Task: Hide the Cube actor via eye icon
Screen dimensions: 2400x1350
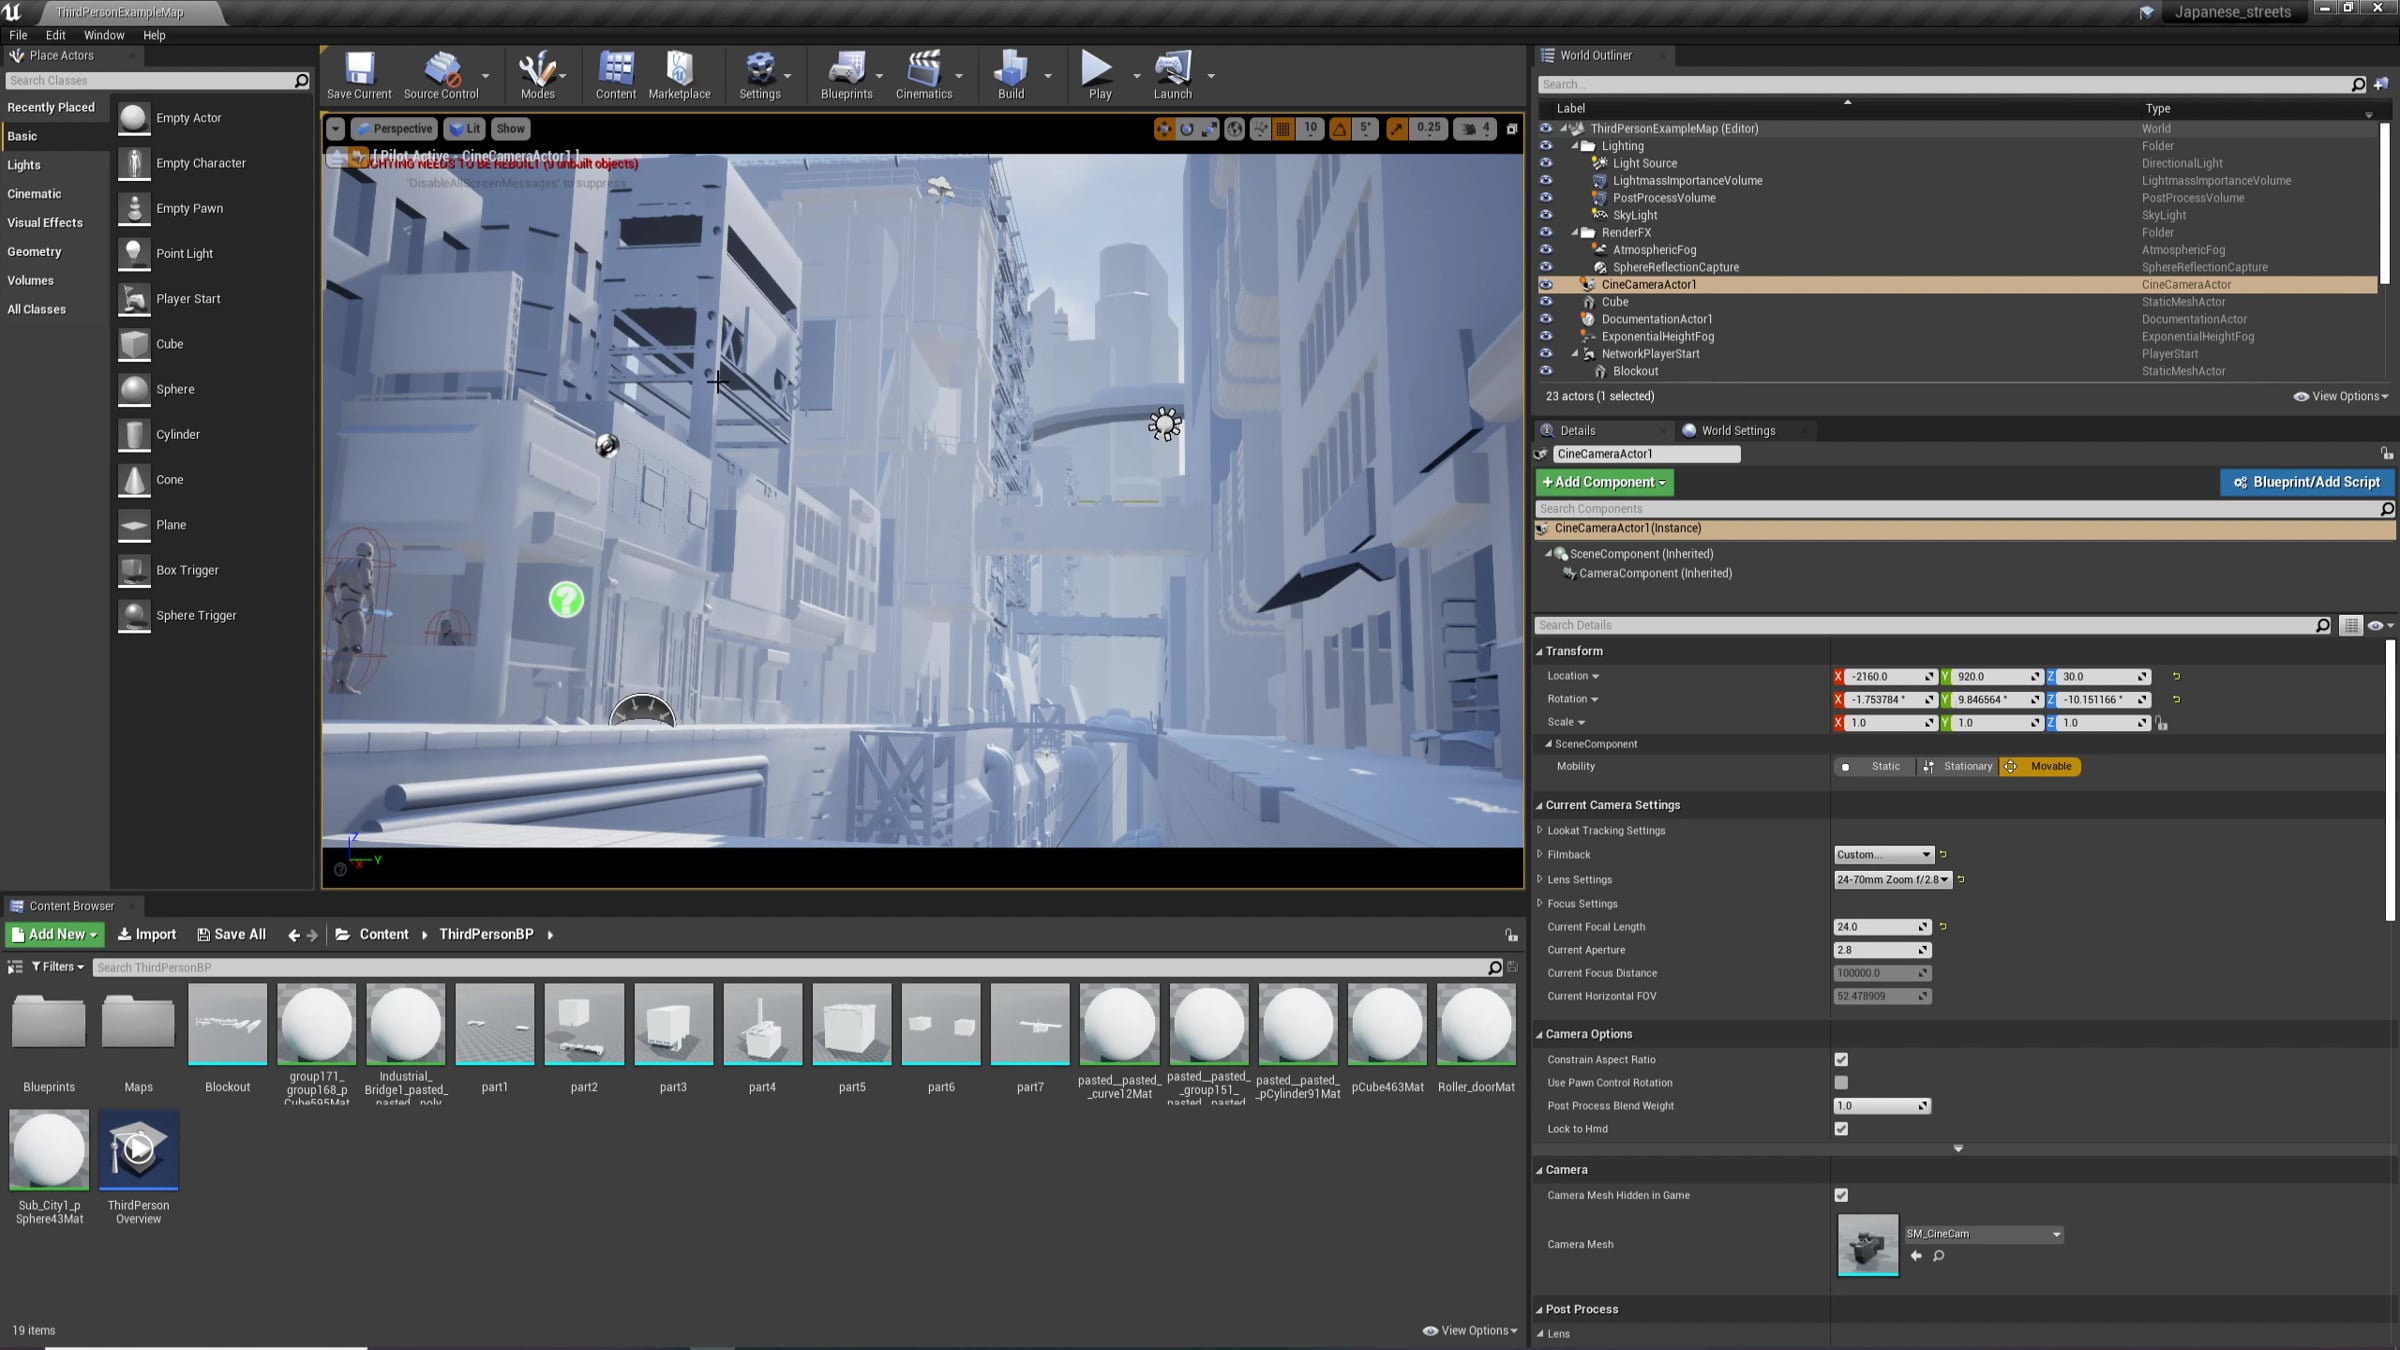Action: 1546,302
